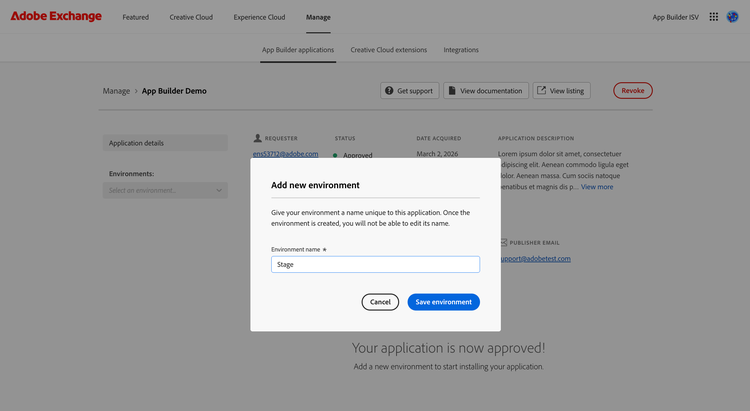
Task: Expand the Select an environment dropdown
Action: 165,190
